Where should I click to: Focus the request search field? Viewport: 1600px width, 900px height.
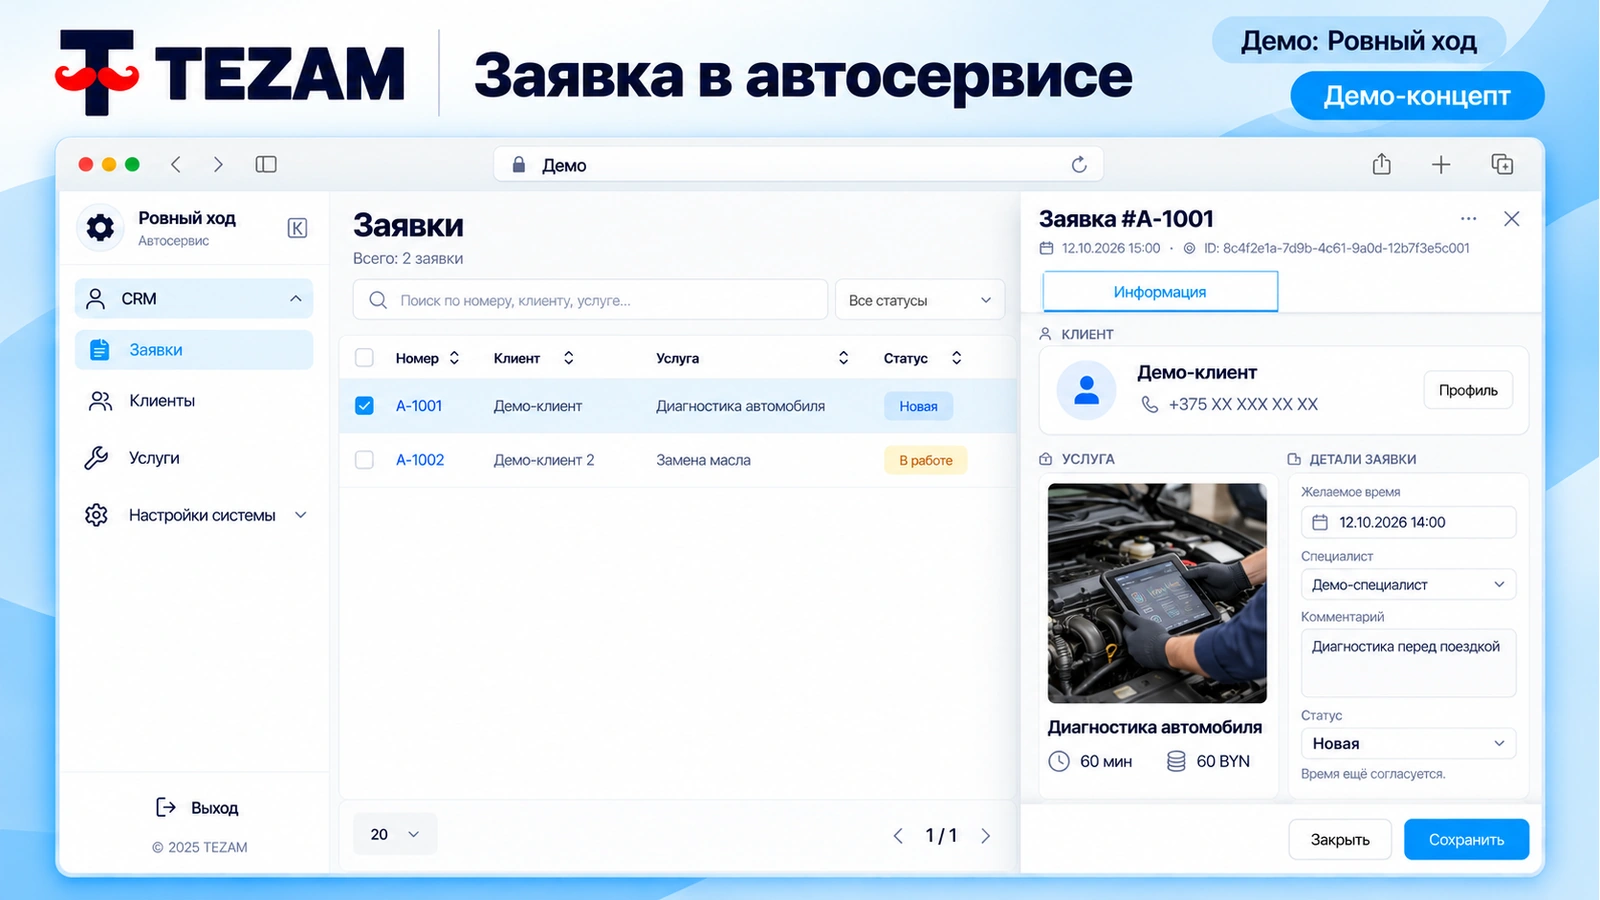coord(590,300)
